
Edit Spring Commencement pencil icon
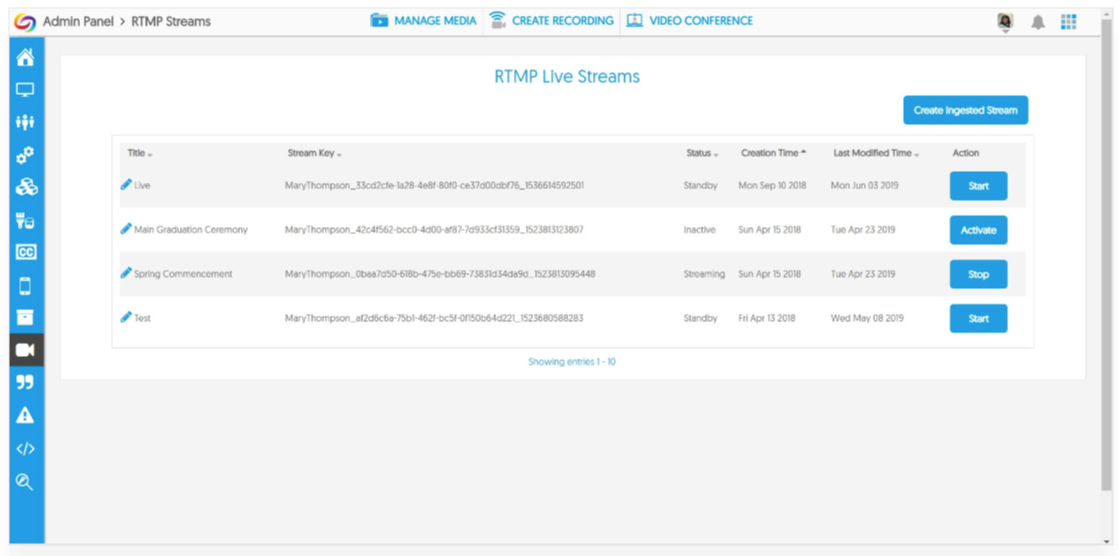126,273
